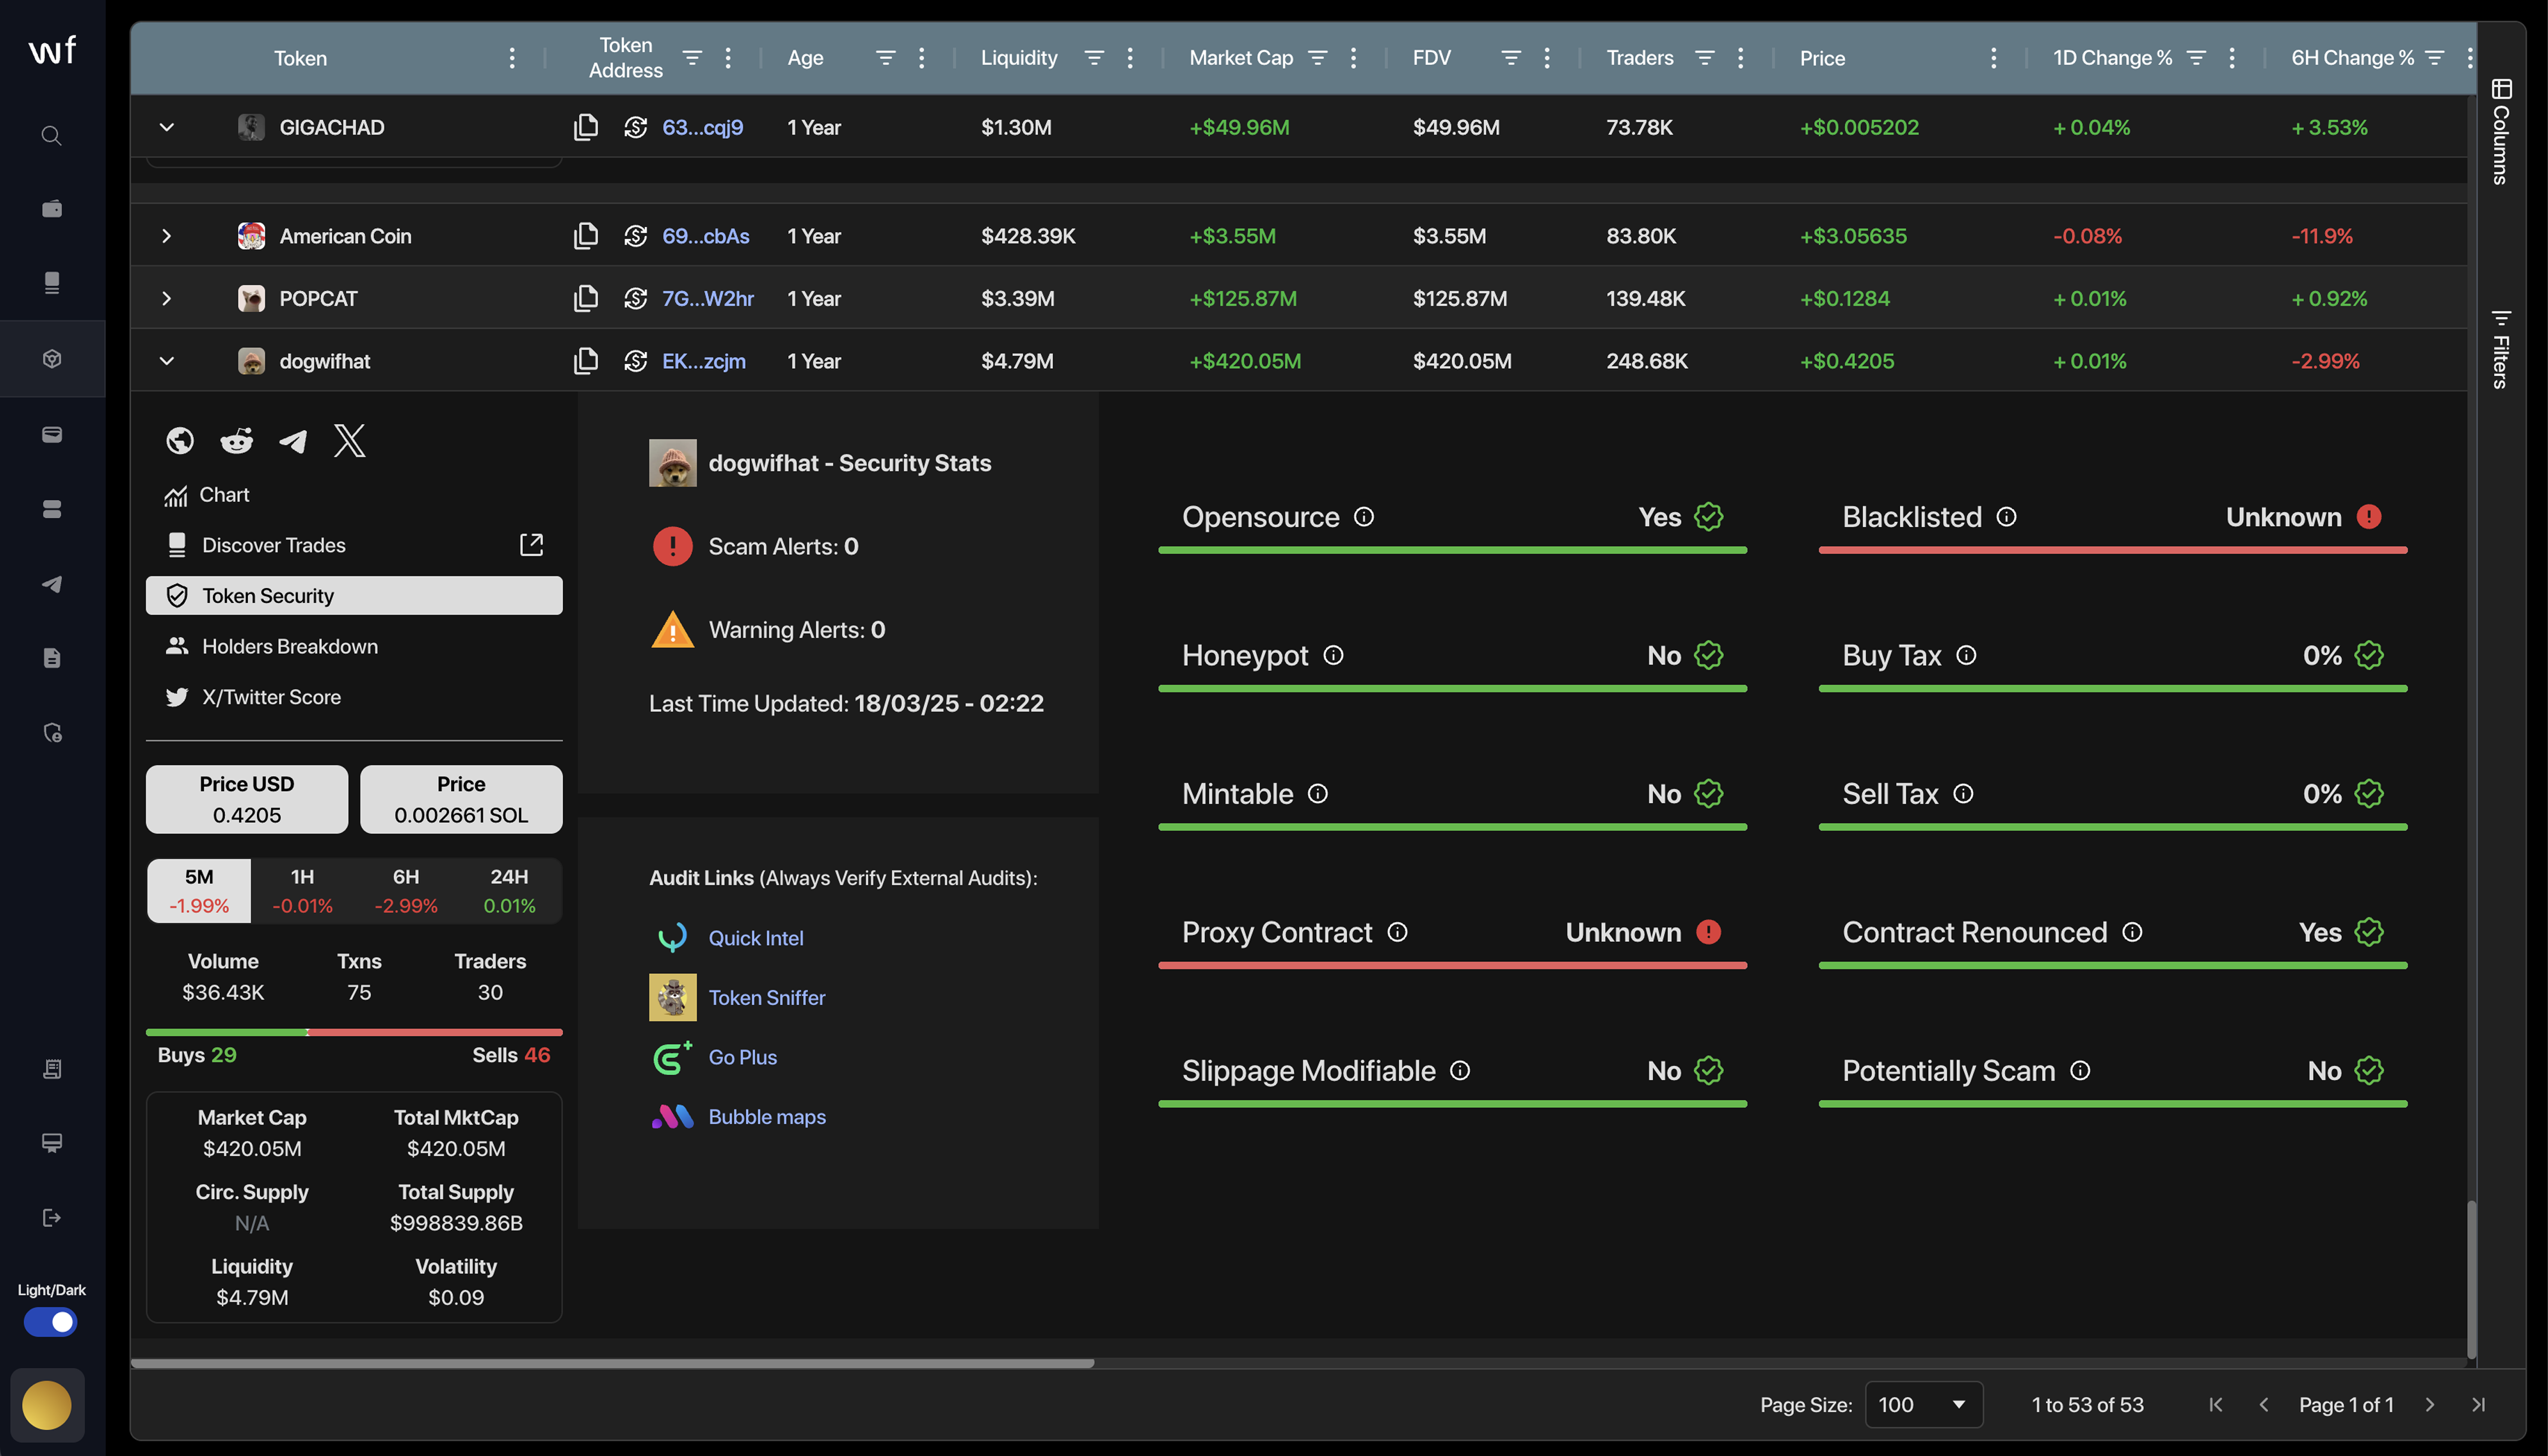Click the Opensource info icon
Viewport: 2548px width, 1456px height.
(1364, 517)
